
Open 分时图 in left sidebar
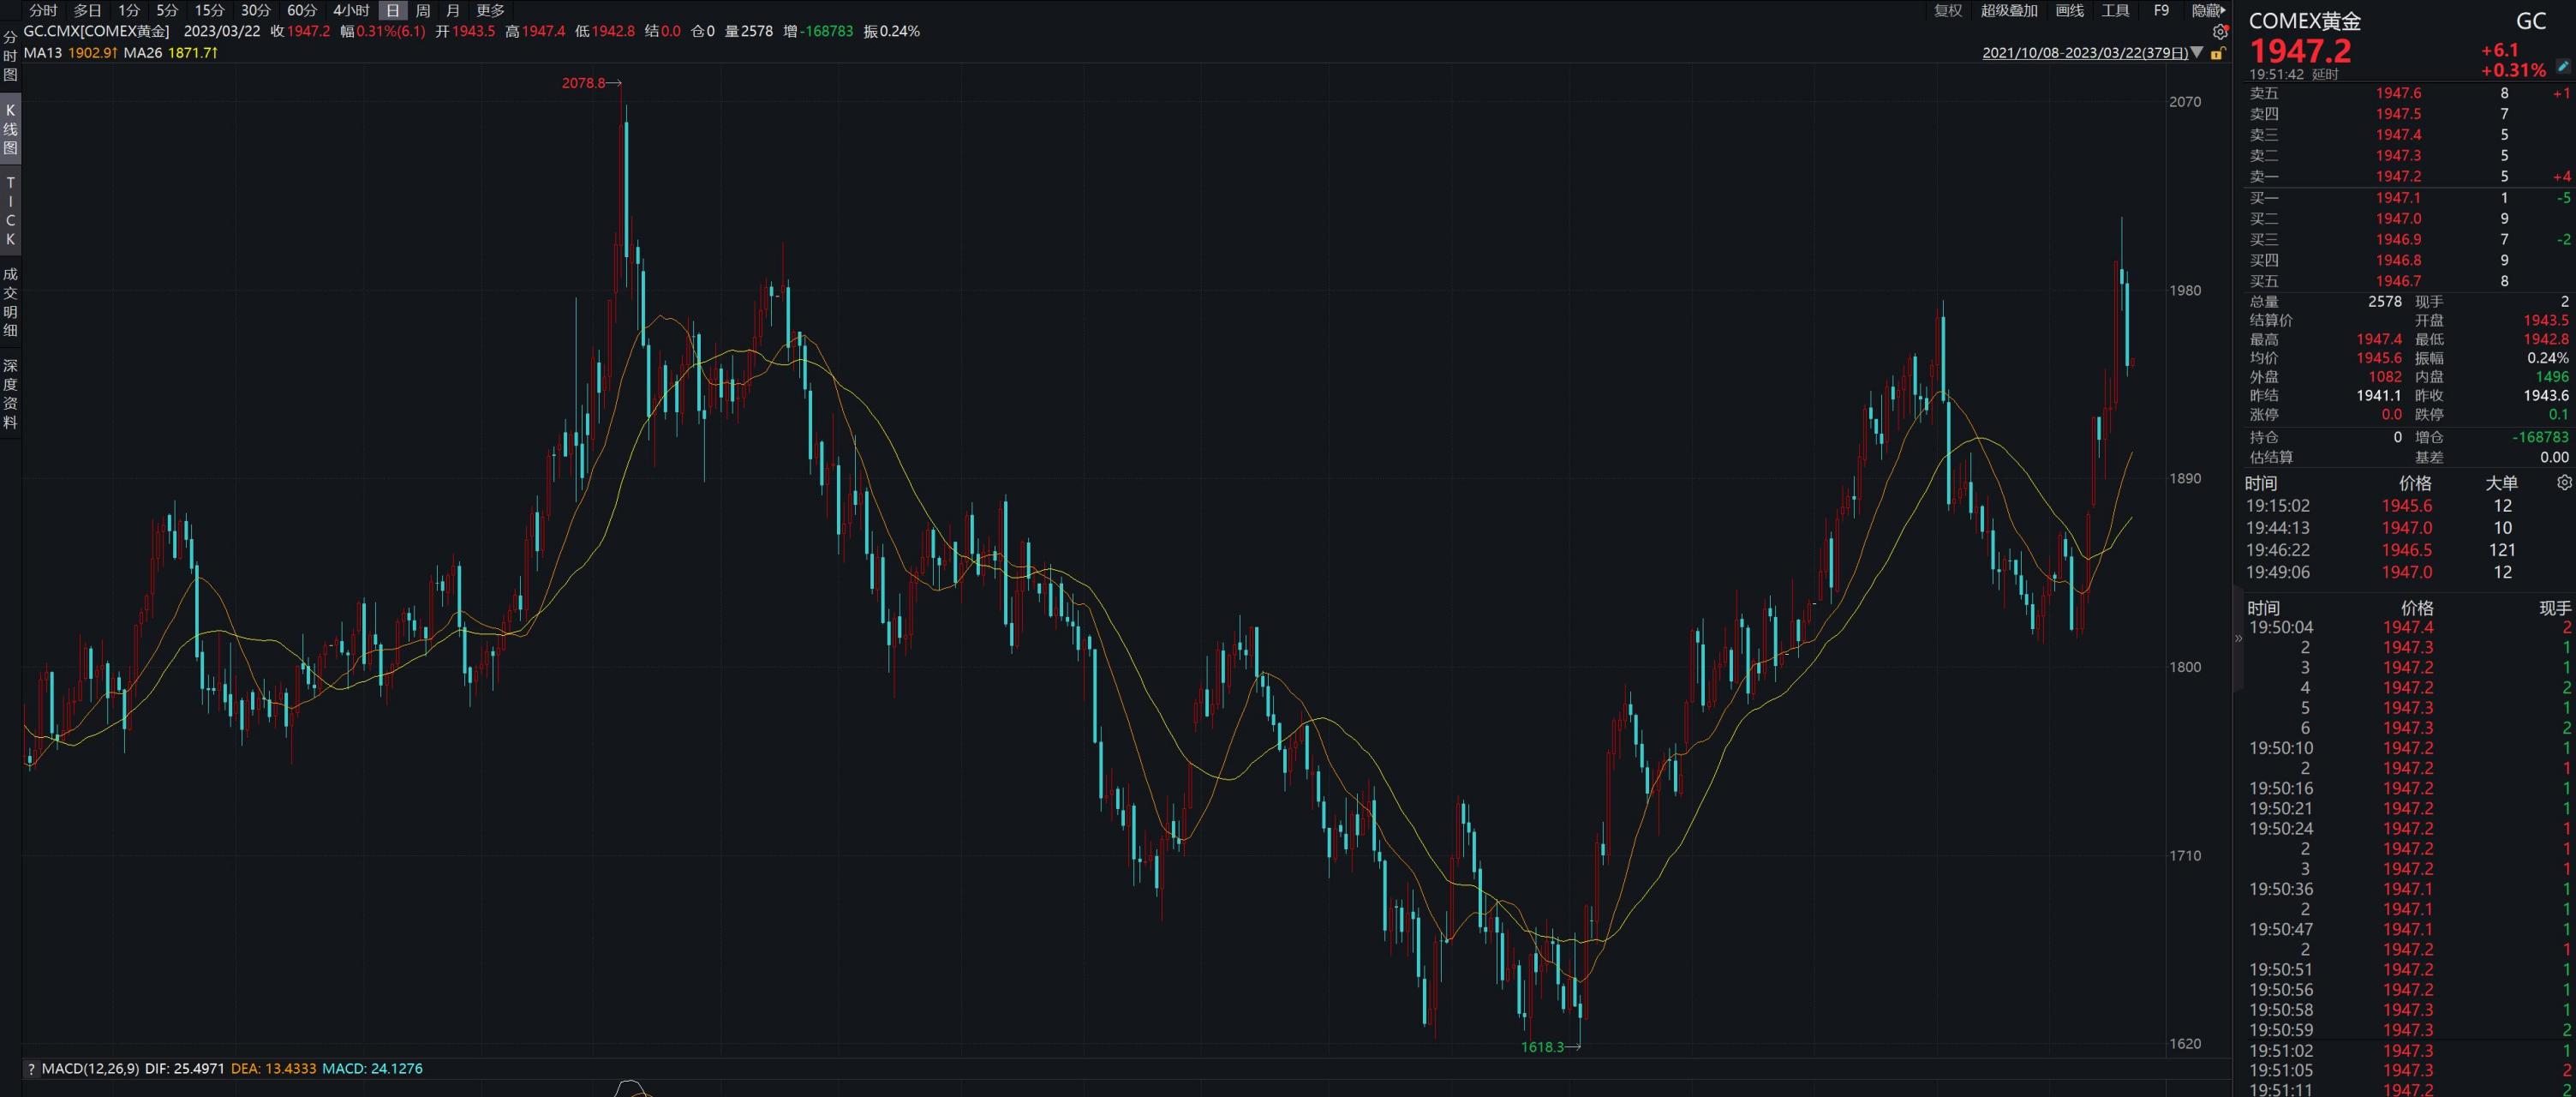(10, 56)
